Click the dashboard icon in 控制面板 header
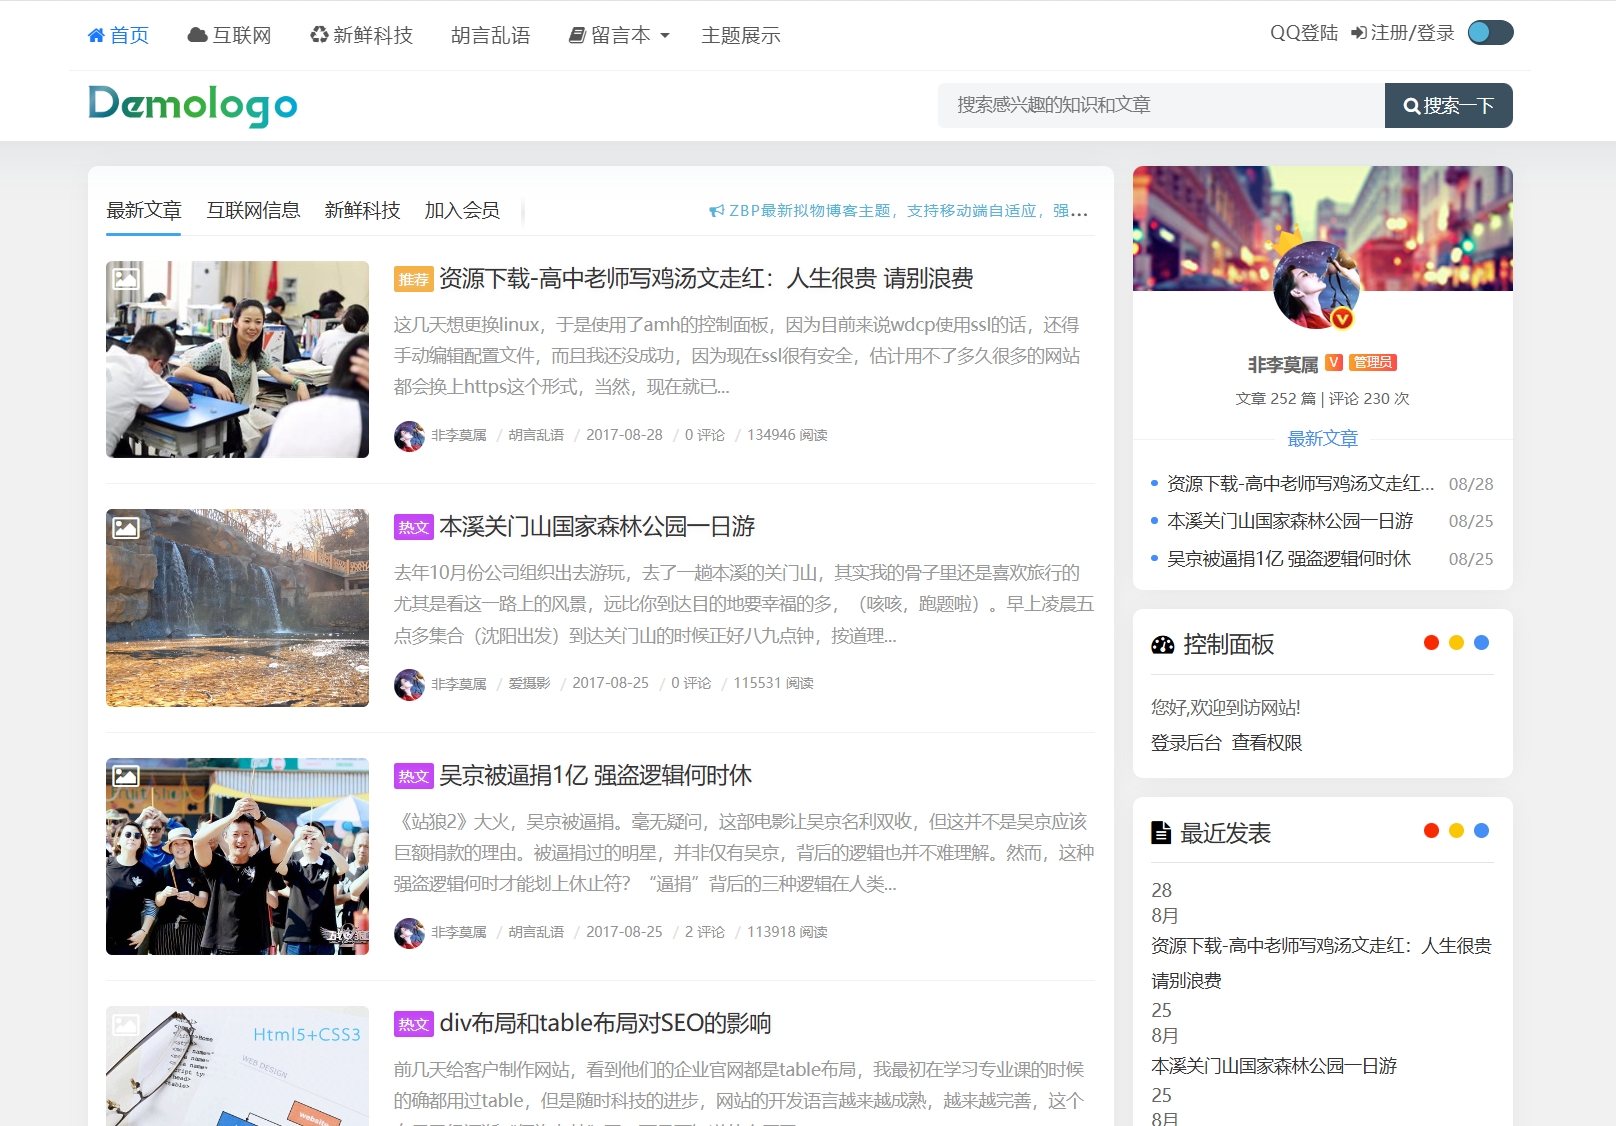The width and height of the screenshot is (1616, 1126). pyautogui.click(x=1163, y=645)
